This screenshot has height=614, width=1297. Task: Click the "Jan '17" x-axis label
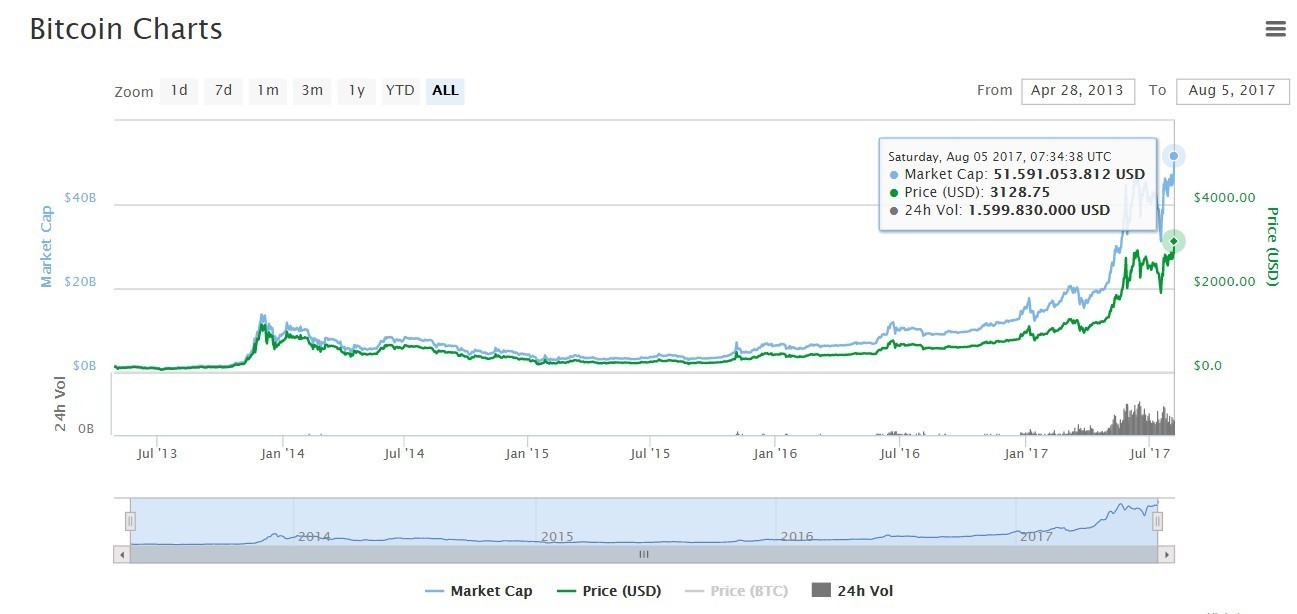tap(1026, 454)
